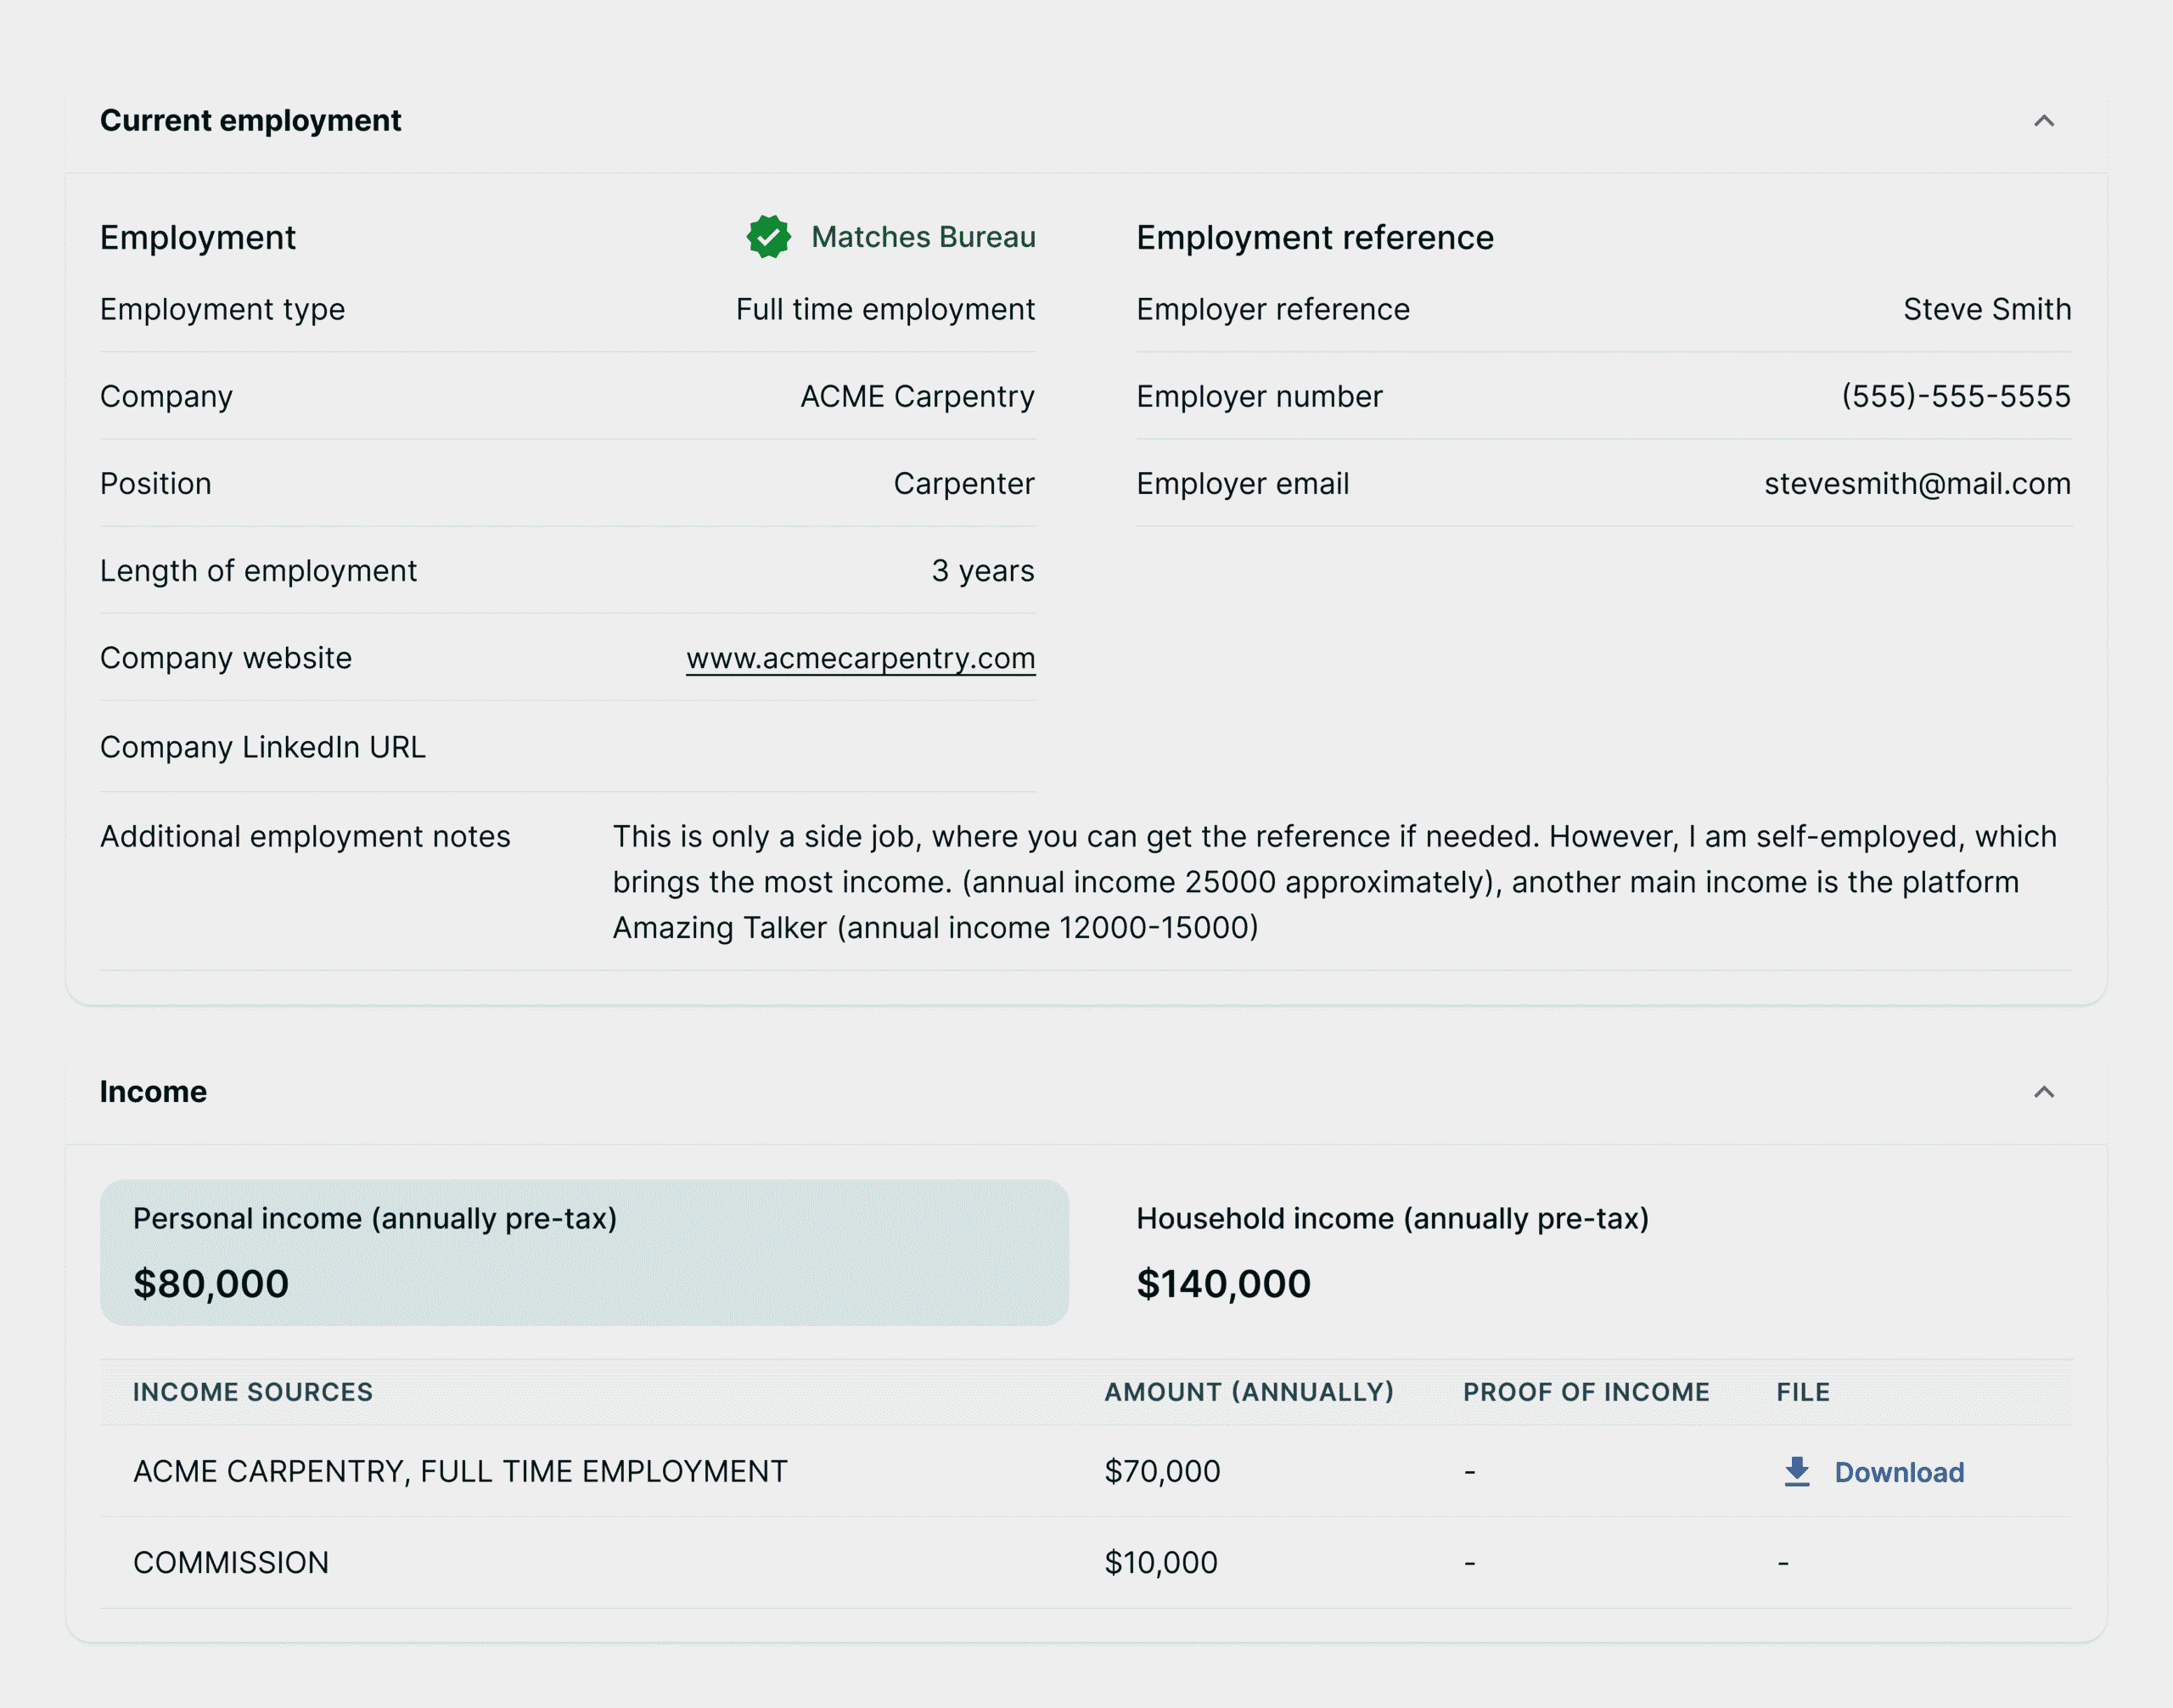2173x1708 pixels.
Task: Collapse the Current employment section chevron
Action: coord(2043,121)
